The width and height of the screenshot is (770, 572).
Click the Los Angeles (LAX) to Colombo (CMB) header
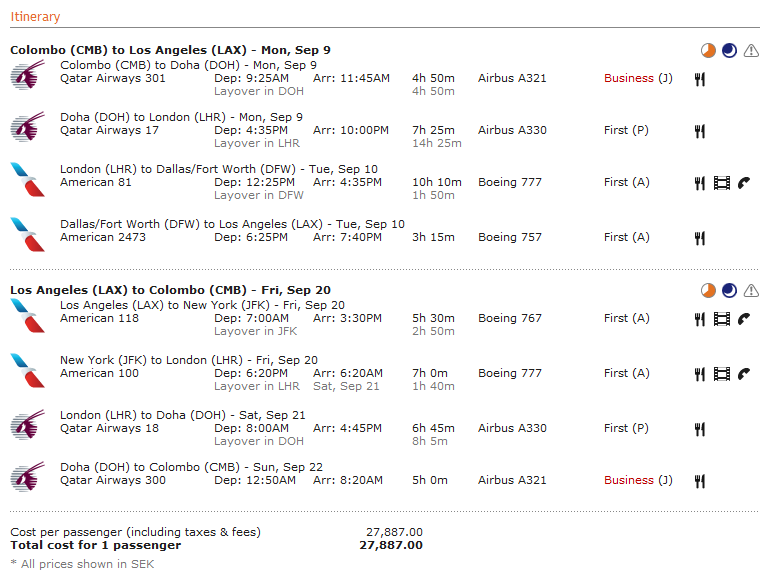(x=170, y=290)
